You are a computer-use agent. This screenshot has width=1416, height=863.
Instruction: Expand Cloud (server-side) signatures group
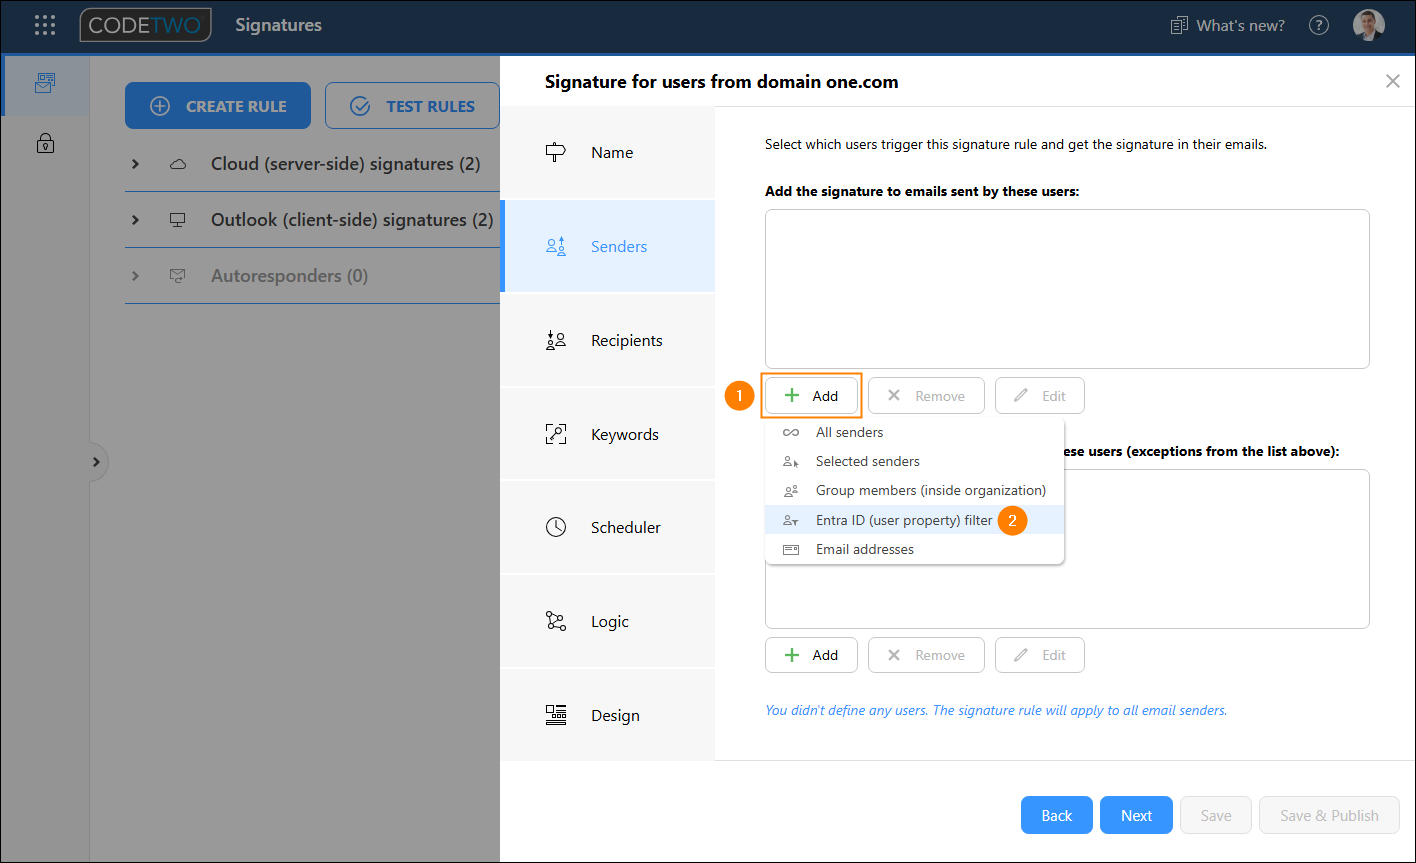[135, 164]
